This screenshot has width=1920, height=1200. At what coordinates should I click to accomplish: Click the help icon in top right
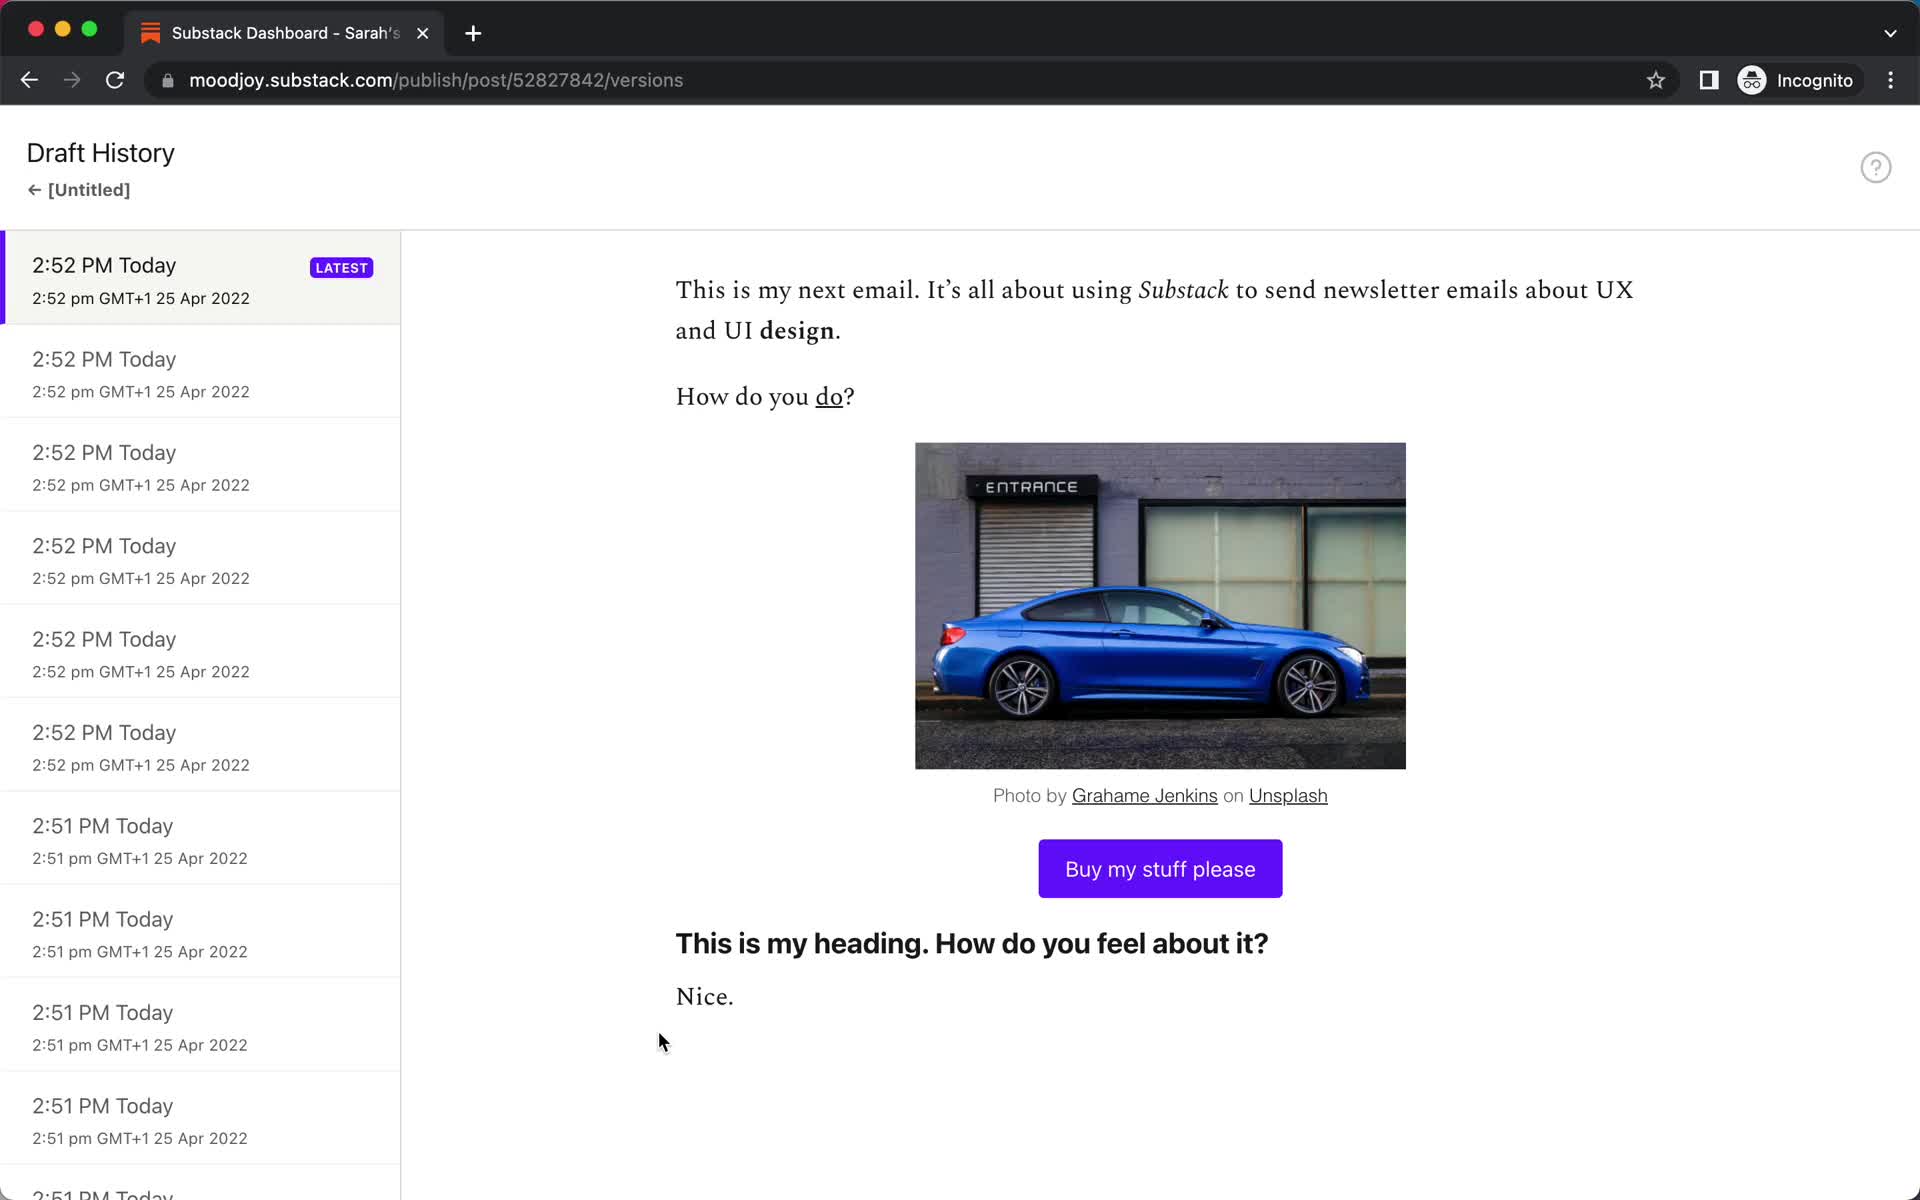click(1876, 166)
